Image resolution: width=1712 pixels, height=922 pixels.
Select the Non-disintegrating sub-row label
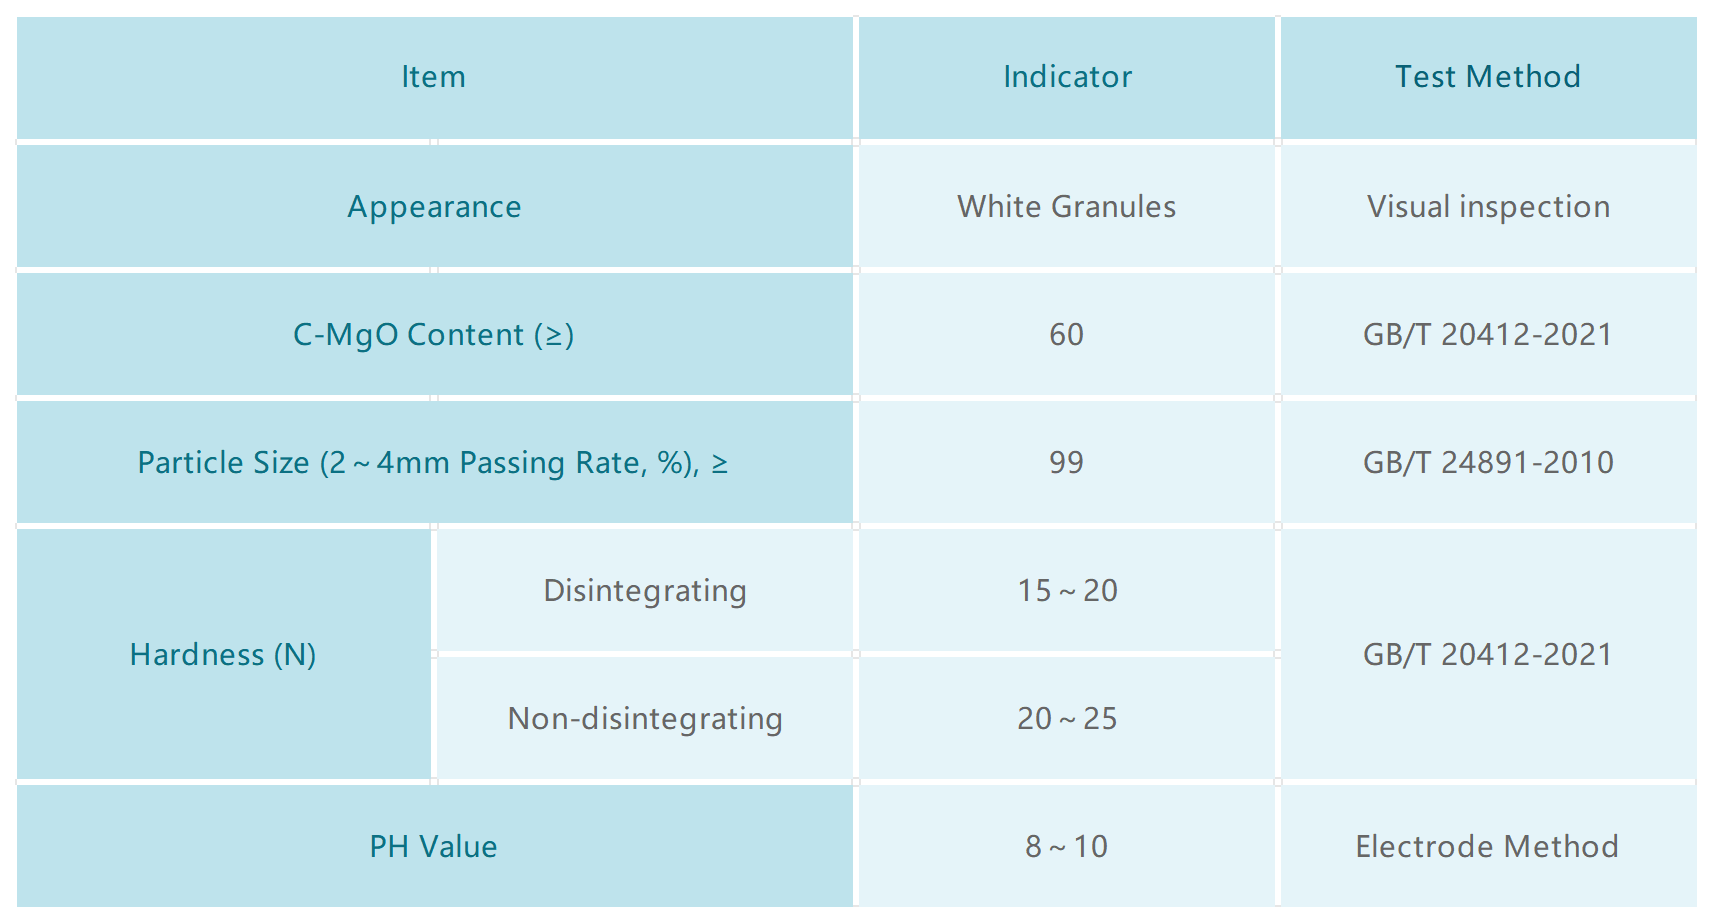[645, 719]
